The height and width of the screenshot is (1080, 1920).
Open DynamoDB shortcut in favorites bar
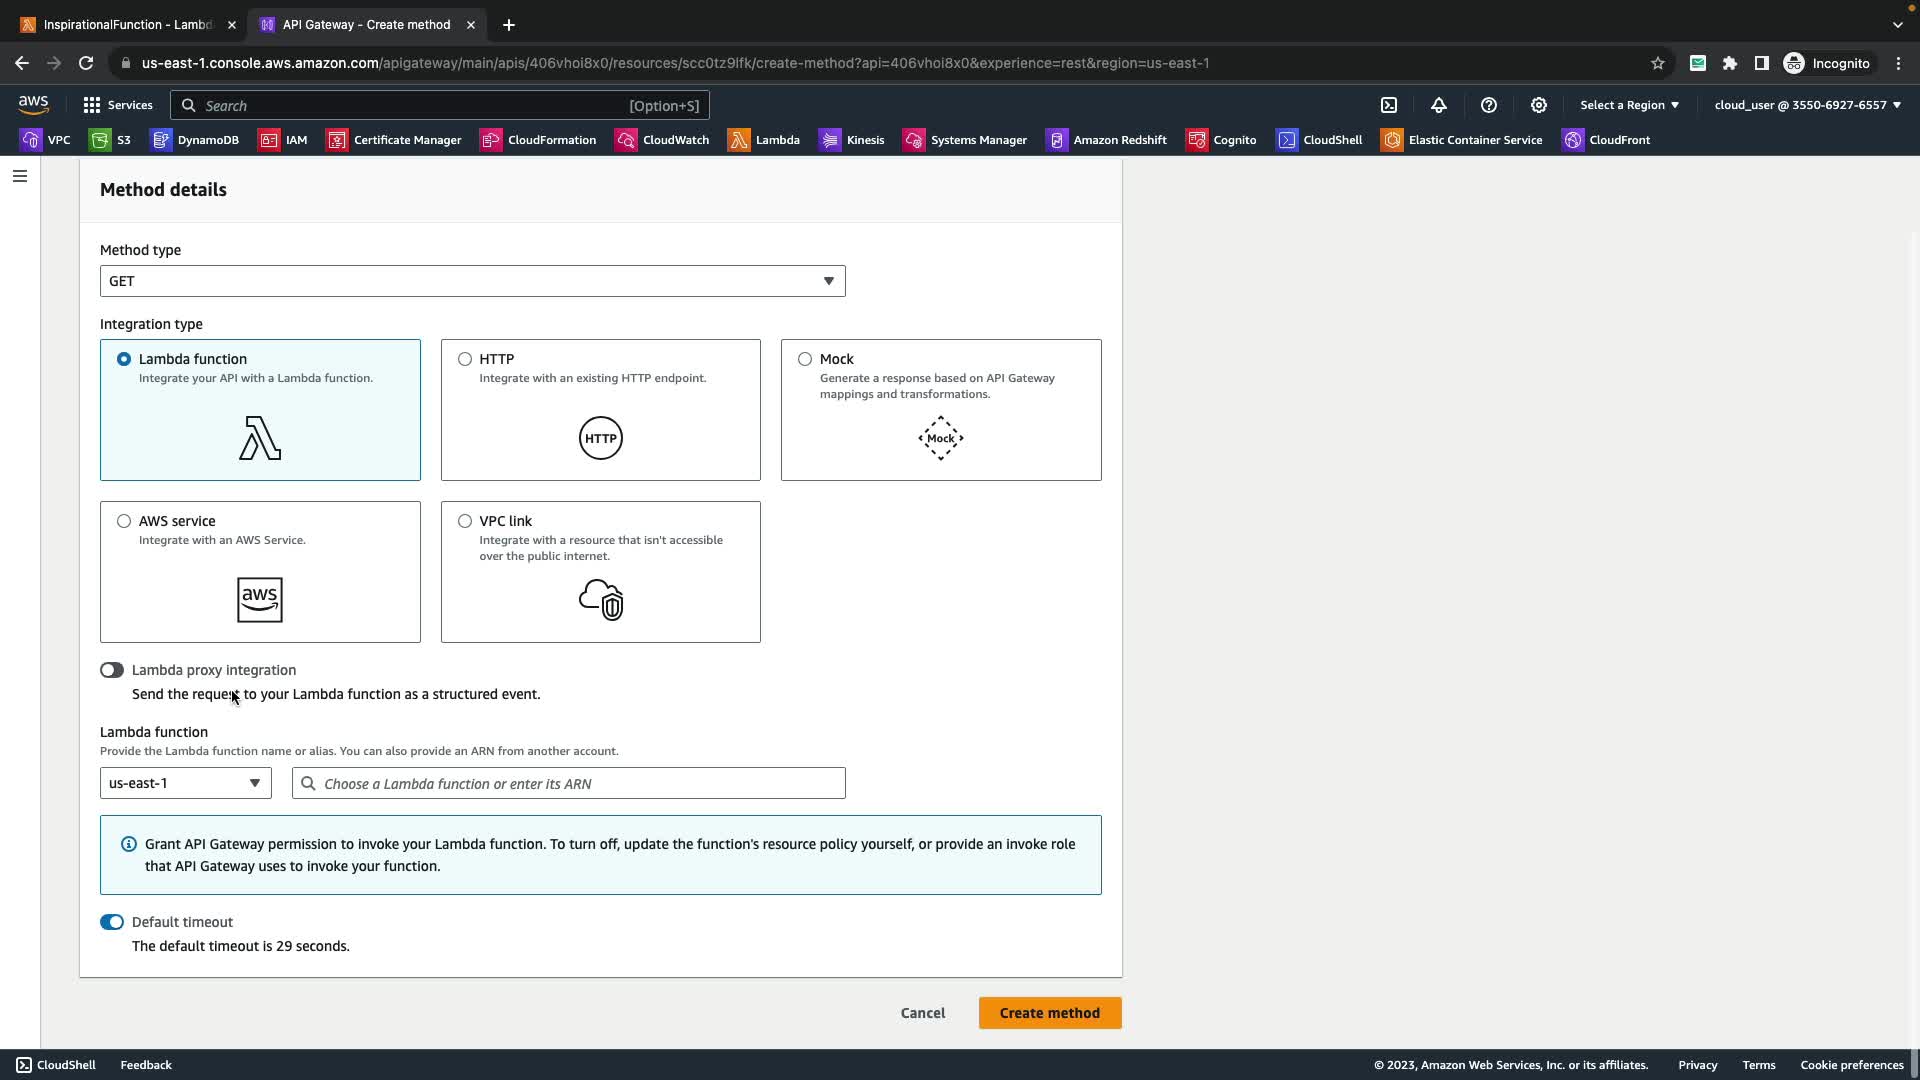195,140
